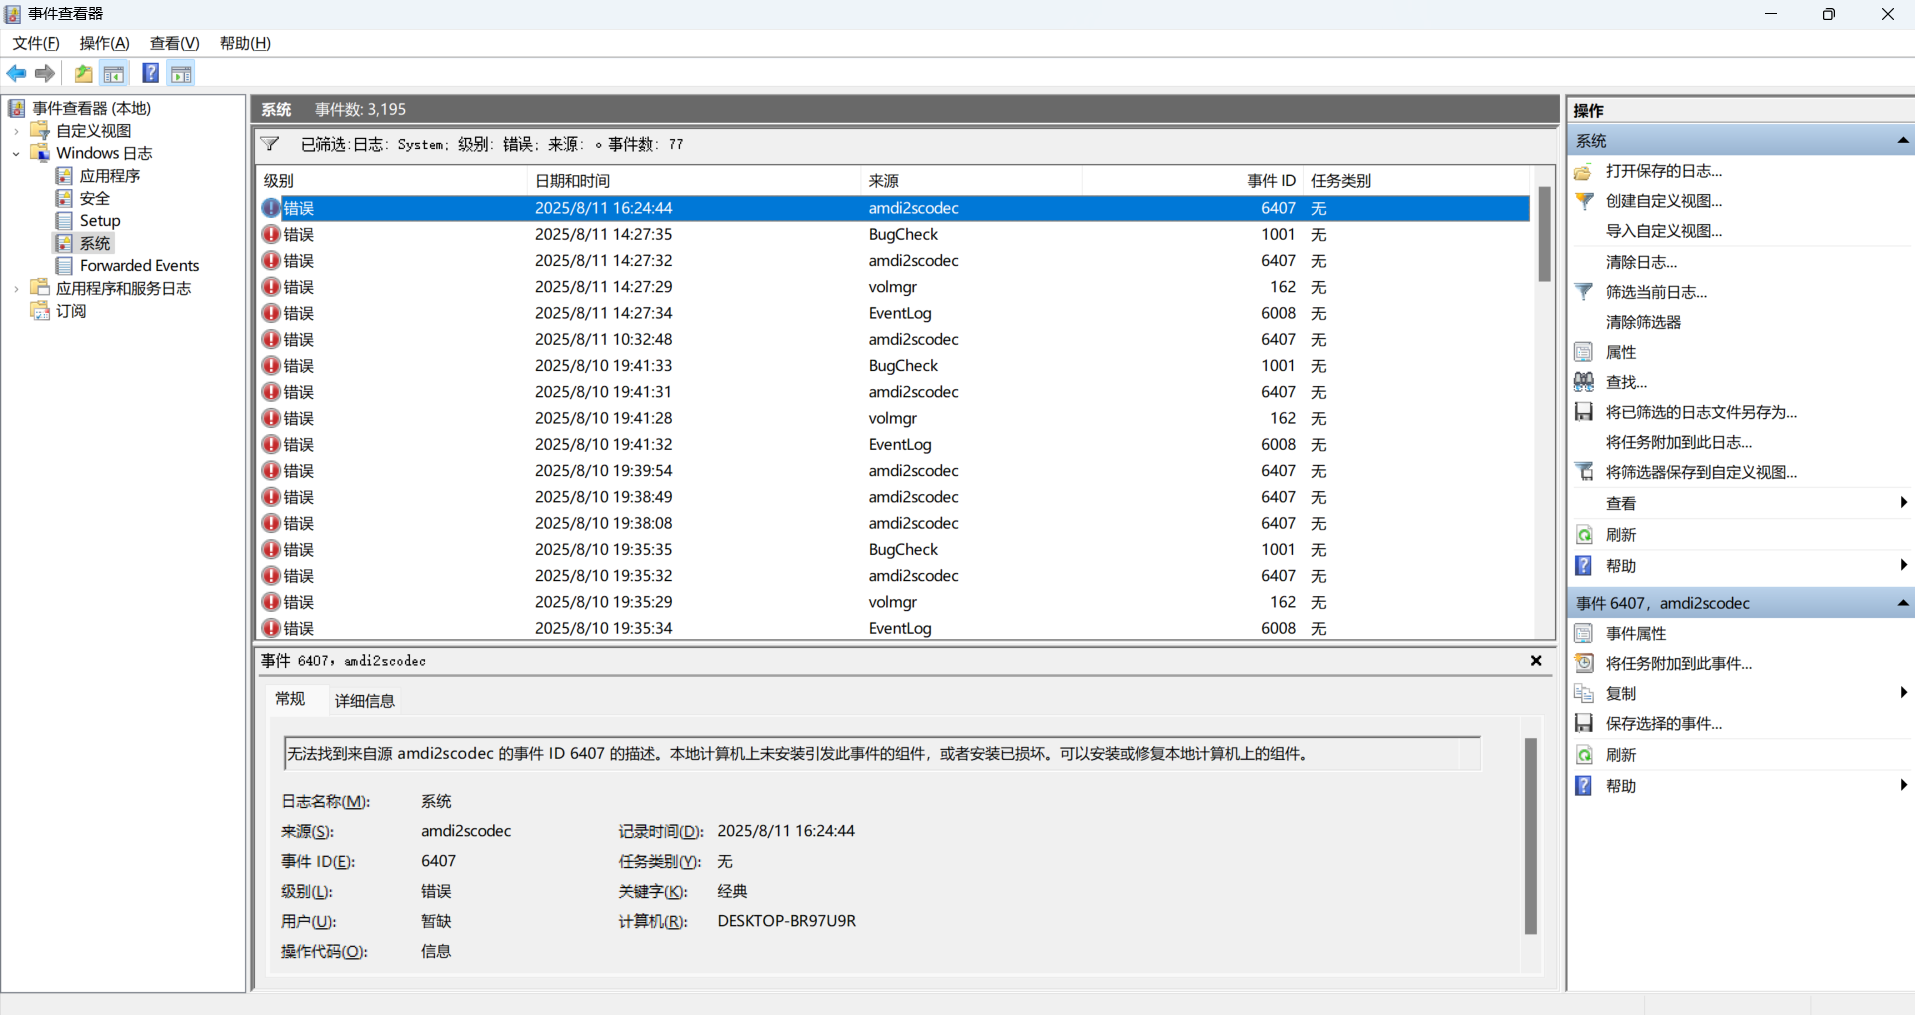Click the error icon of BugCheck 14:27:35 row
This screenshot has width=1915, height=1015.
click(x=271, y=234)
